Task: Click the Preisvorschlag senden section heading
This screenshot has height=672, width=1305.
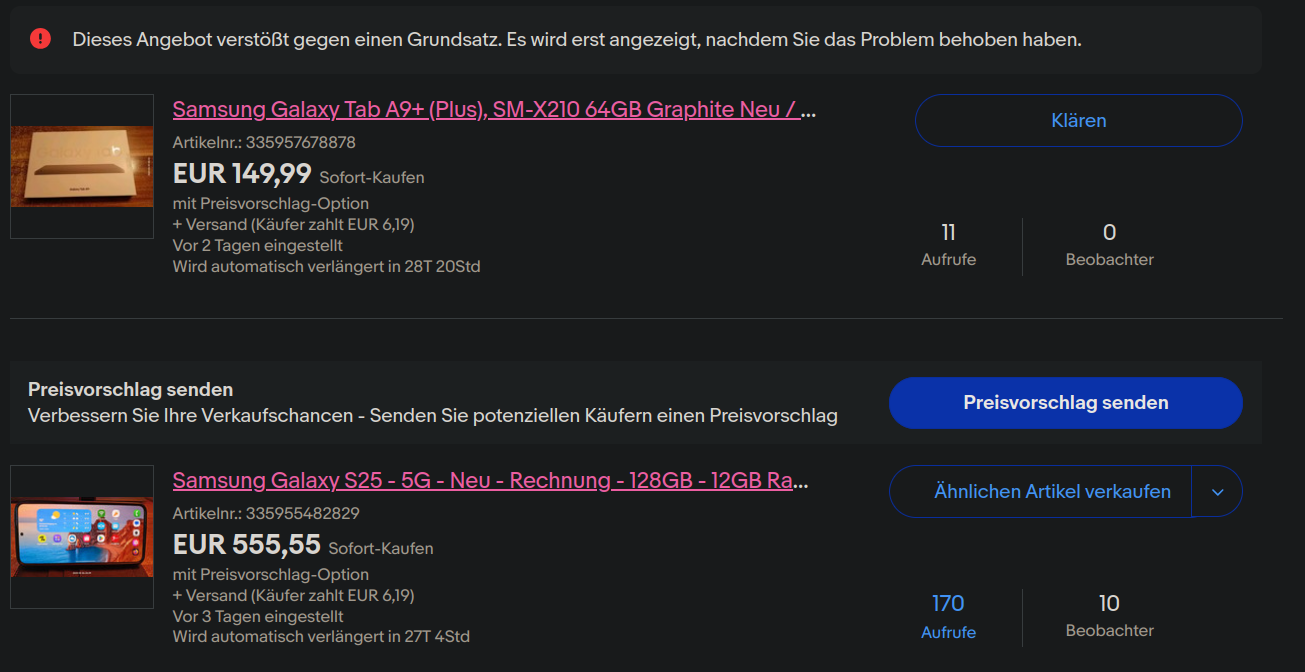Action: [131, 389]
